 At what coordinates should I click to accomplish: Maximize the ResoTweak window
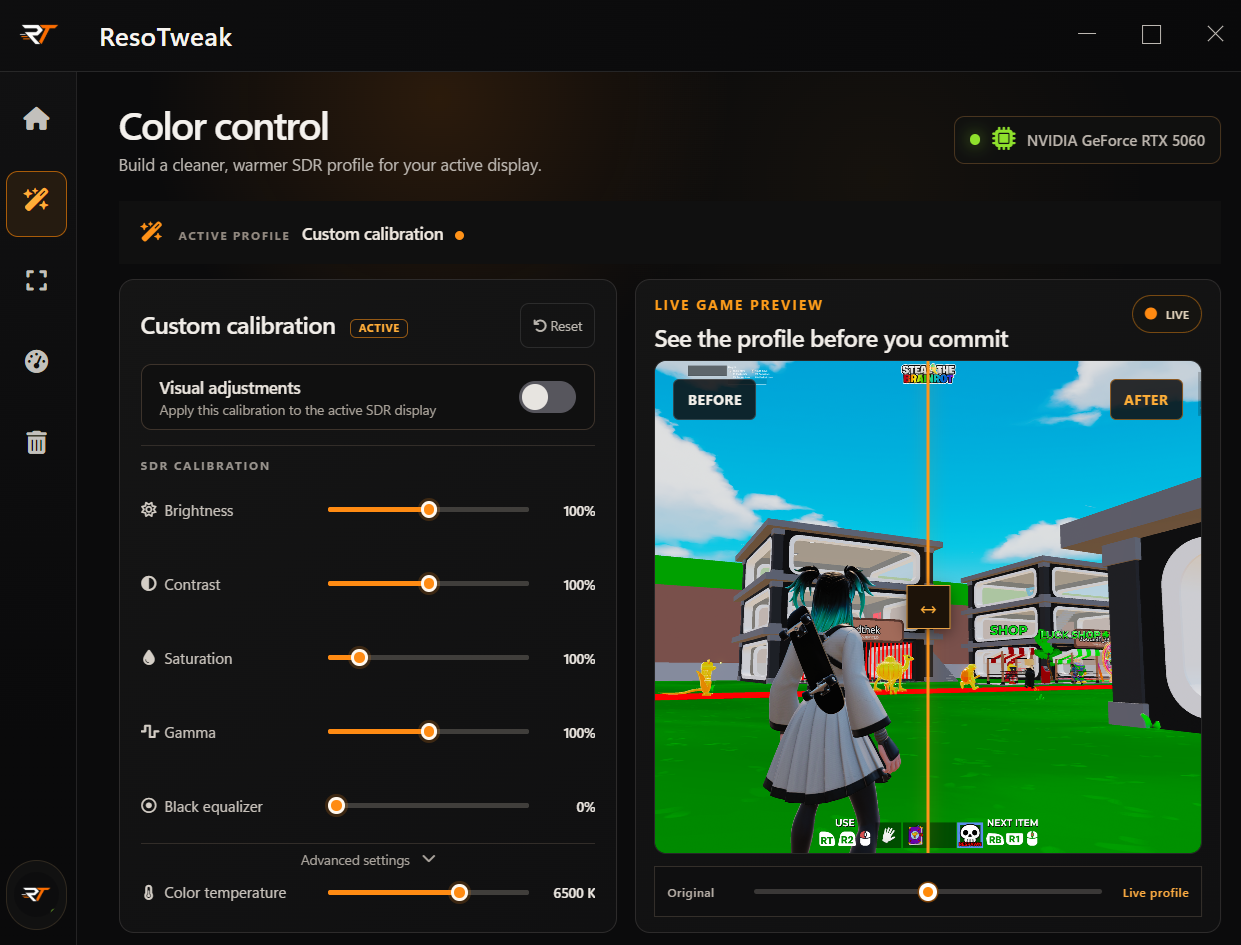click(x=1151, y=34)
